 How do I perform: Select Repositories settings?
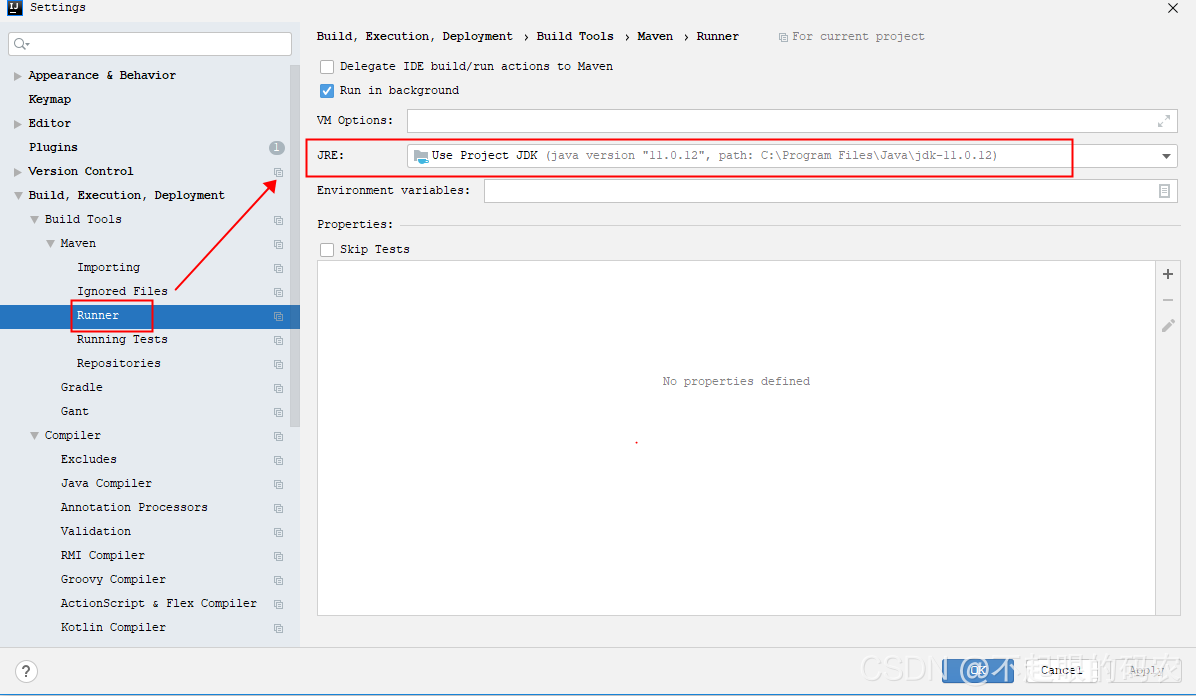(118, 363)
